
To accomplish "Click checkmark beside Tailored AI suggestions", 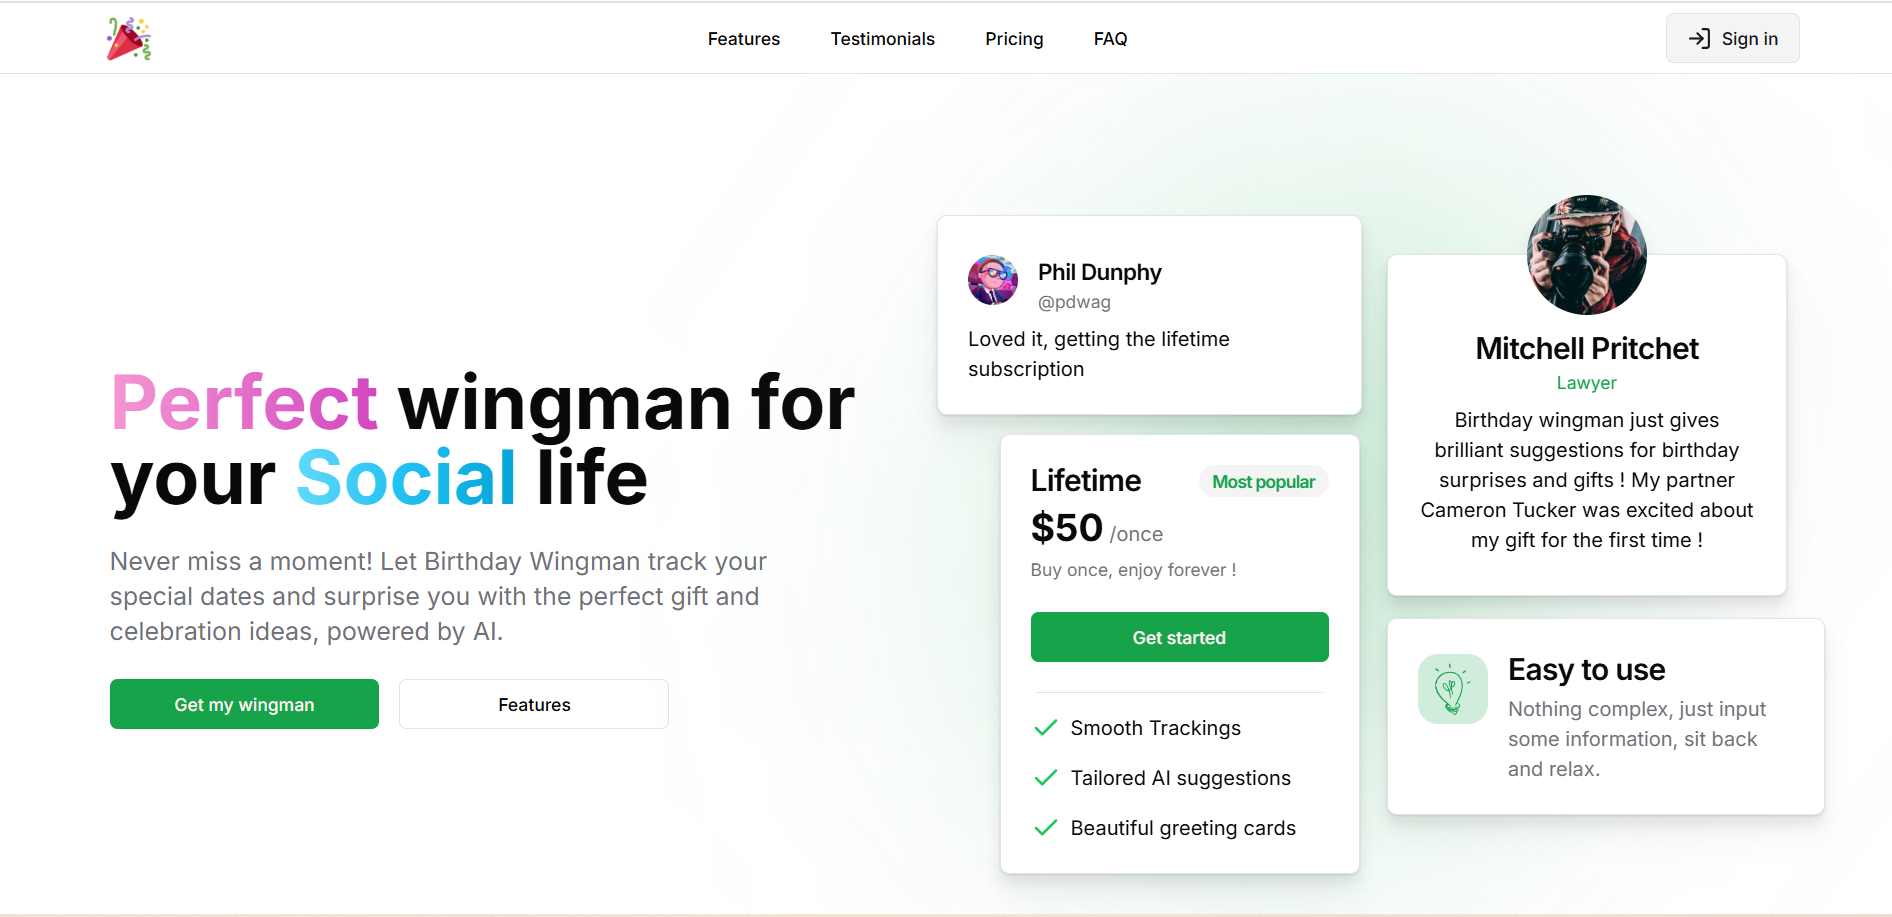I will [1046, 778].
